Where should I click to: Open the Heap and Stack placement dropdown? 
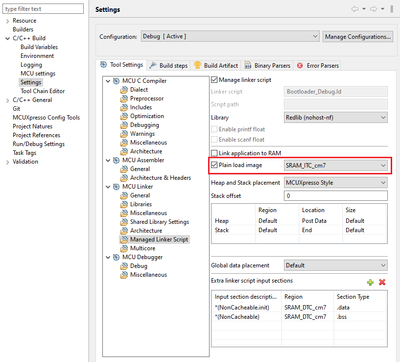click(x=336, y=183)
